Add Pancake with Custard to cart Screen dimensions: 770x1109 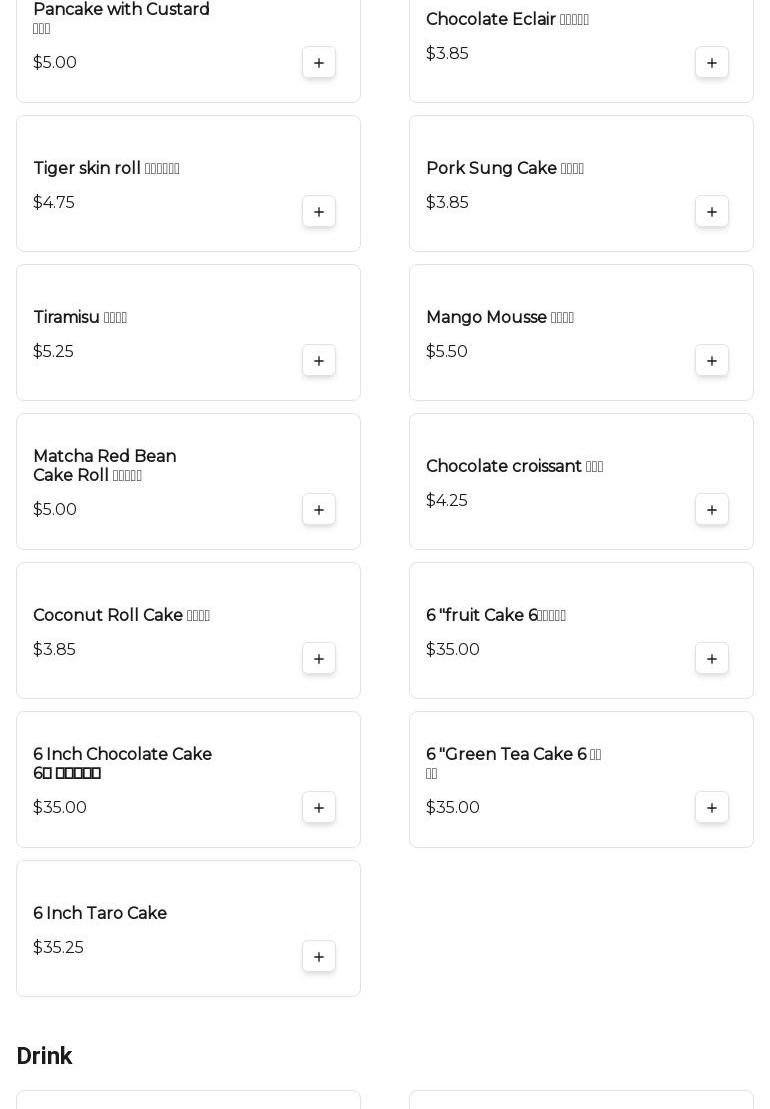[x=319, y=63]
